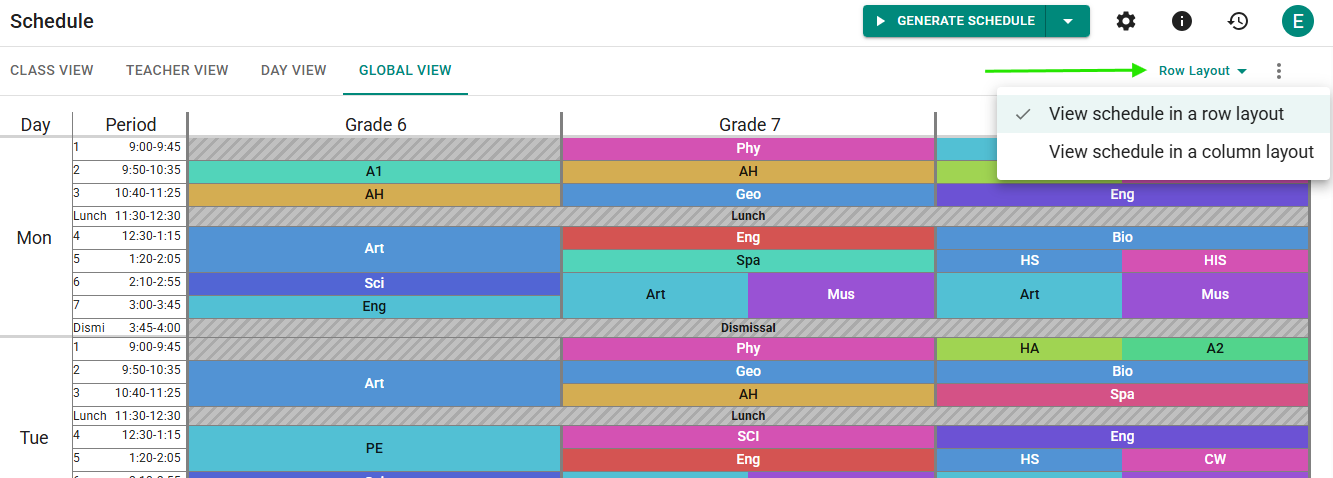
Task: Open the schedule history icon
Action: (1238, 21)
